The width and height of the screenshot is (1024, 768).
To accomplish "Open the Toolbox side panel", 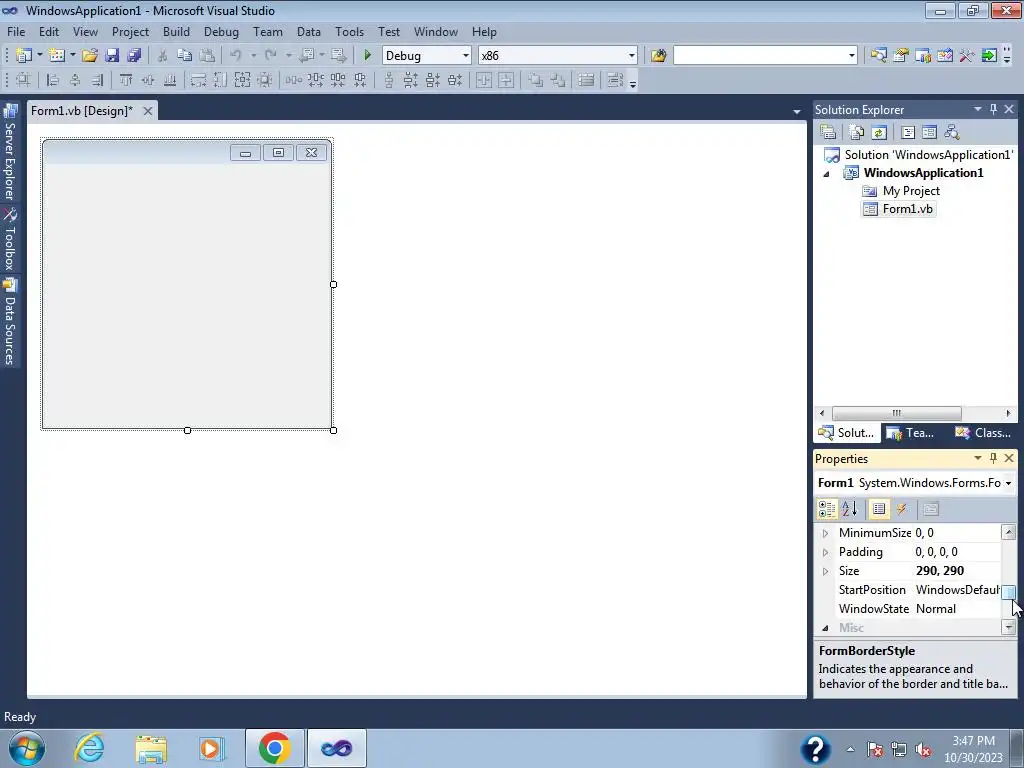I will pos(10,240).
